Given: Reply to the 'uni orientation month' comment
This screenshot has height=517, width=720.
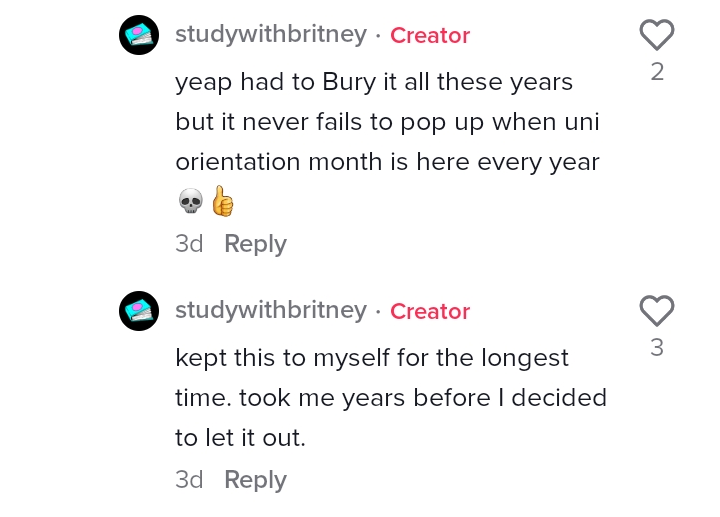Looking at the screenshot, I should coord(255,244).
